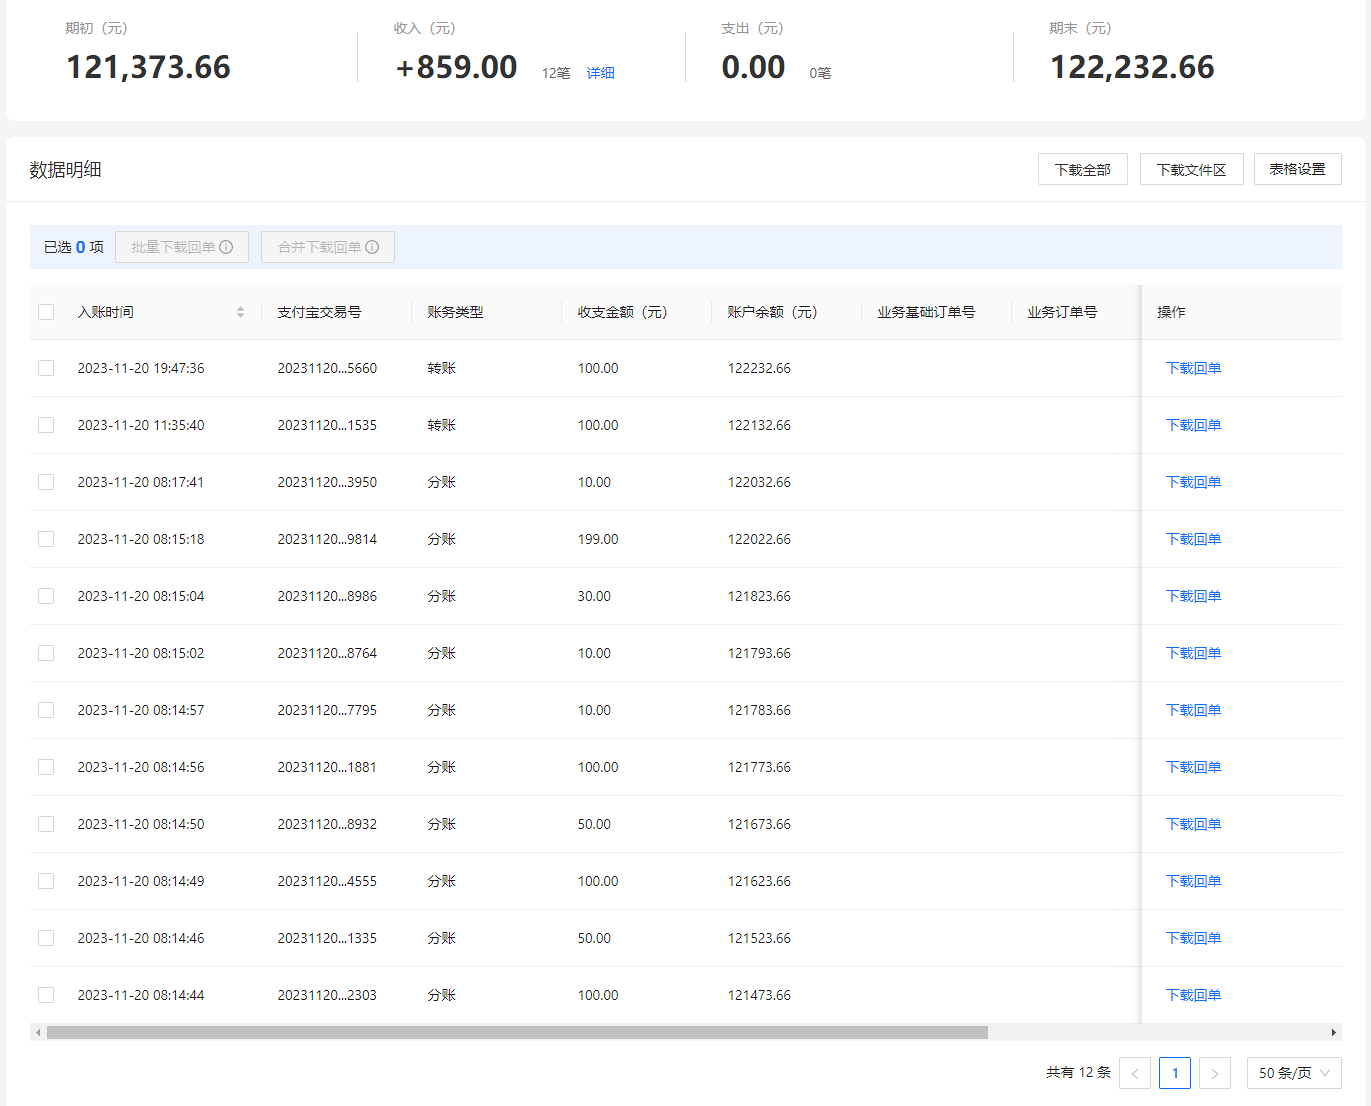Click the 批量下载回单 button
Screen dimensions: 1371x1106
pos(182,247)
